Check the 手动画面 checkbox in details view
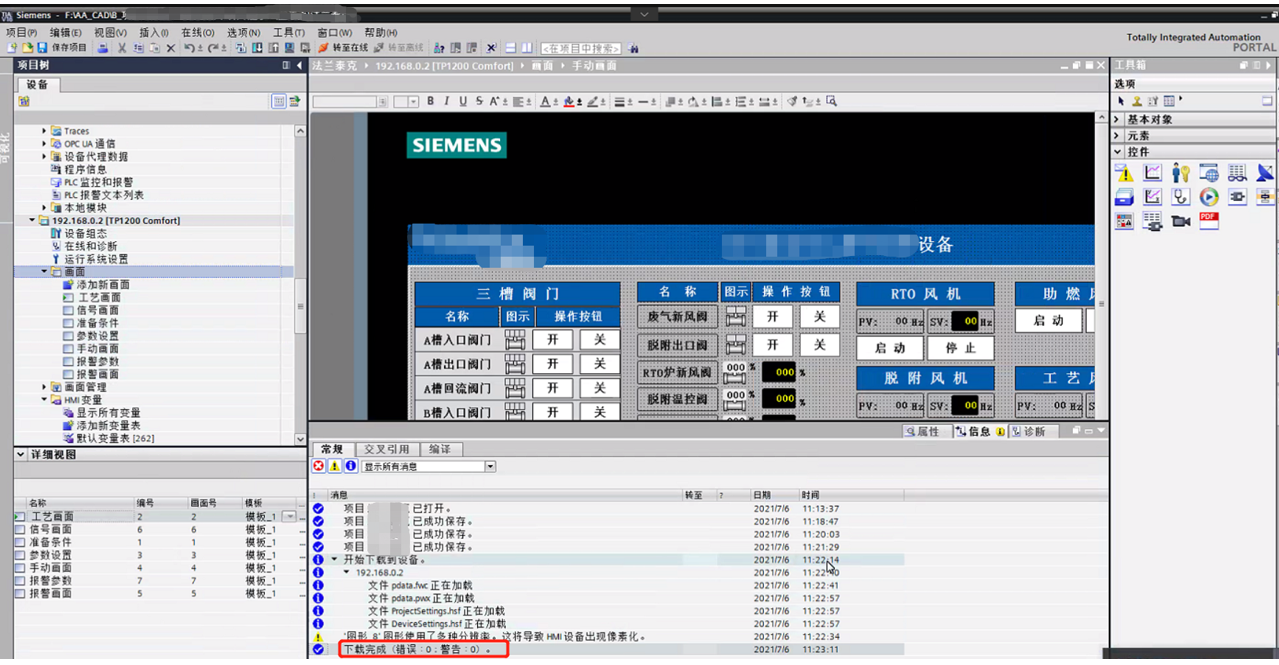 (20, 568)
